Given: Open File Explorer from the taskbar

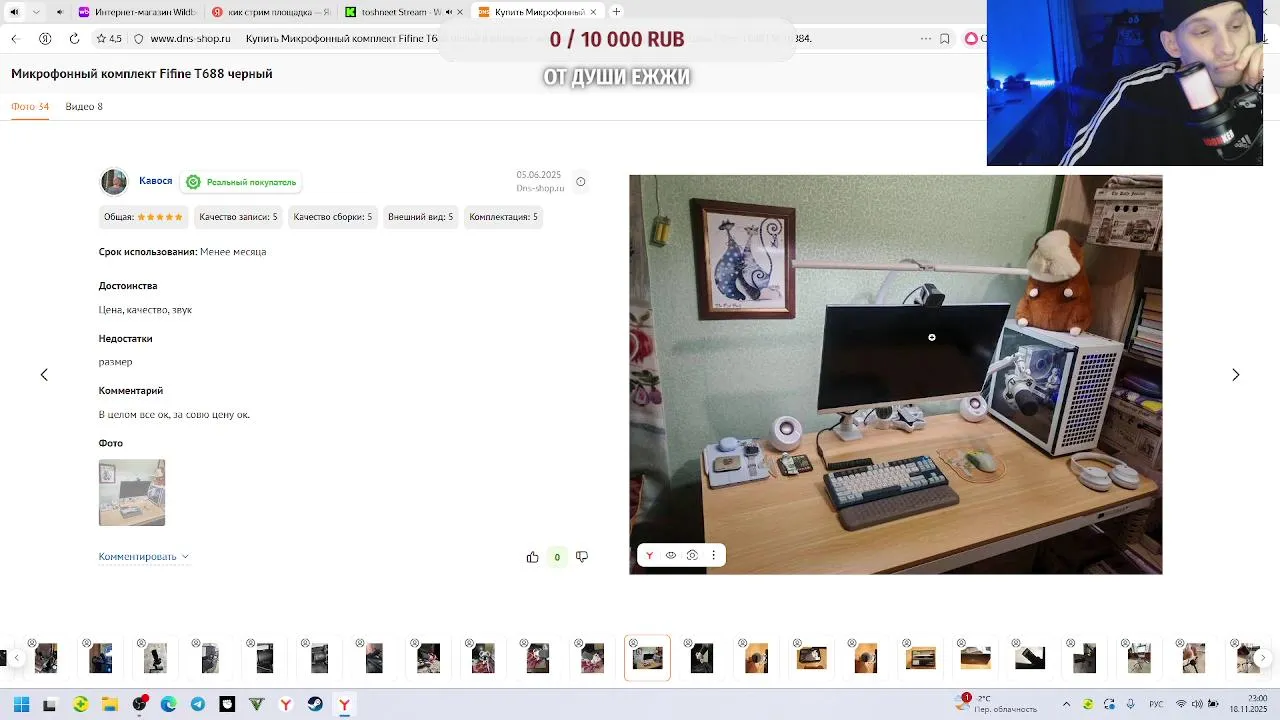Looking at the screenshot, I should 110,705.
